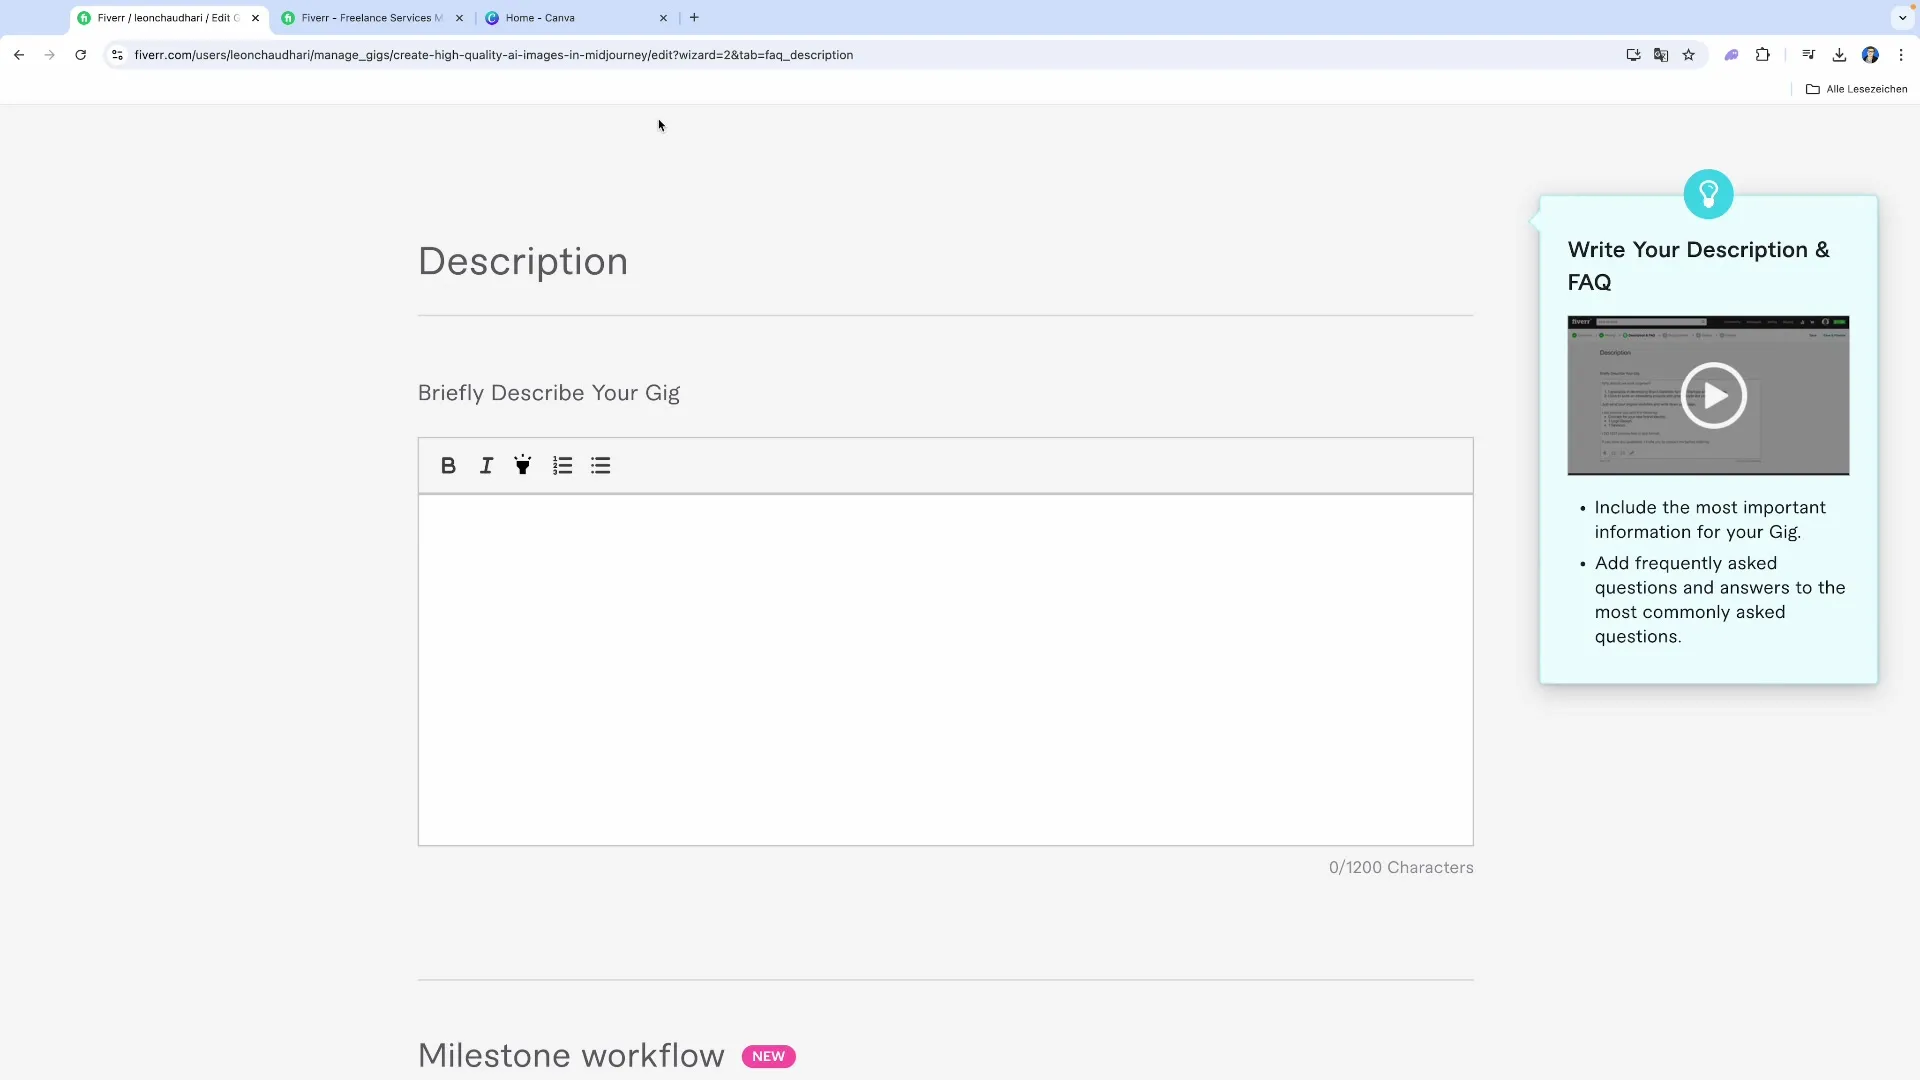Open a new browser tab
Viewport: 1920px width, 1080px height.
tap(694, 18)
